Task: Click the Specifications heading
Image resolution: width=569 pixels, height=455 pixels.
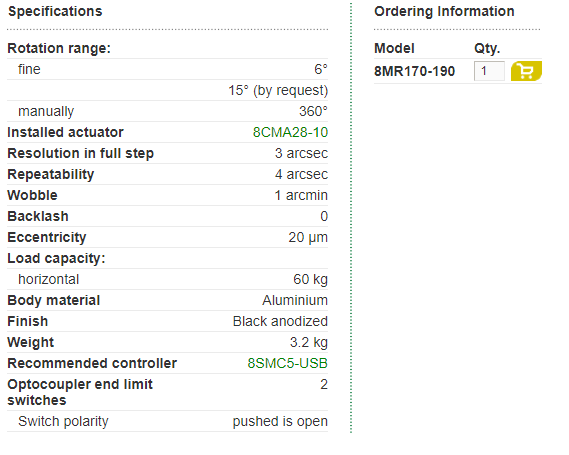Action: coord(55,11)
